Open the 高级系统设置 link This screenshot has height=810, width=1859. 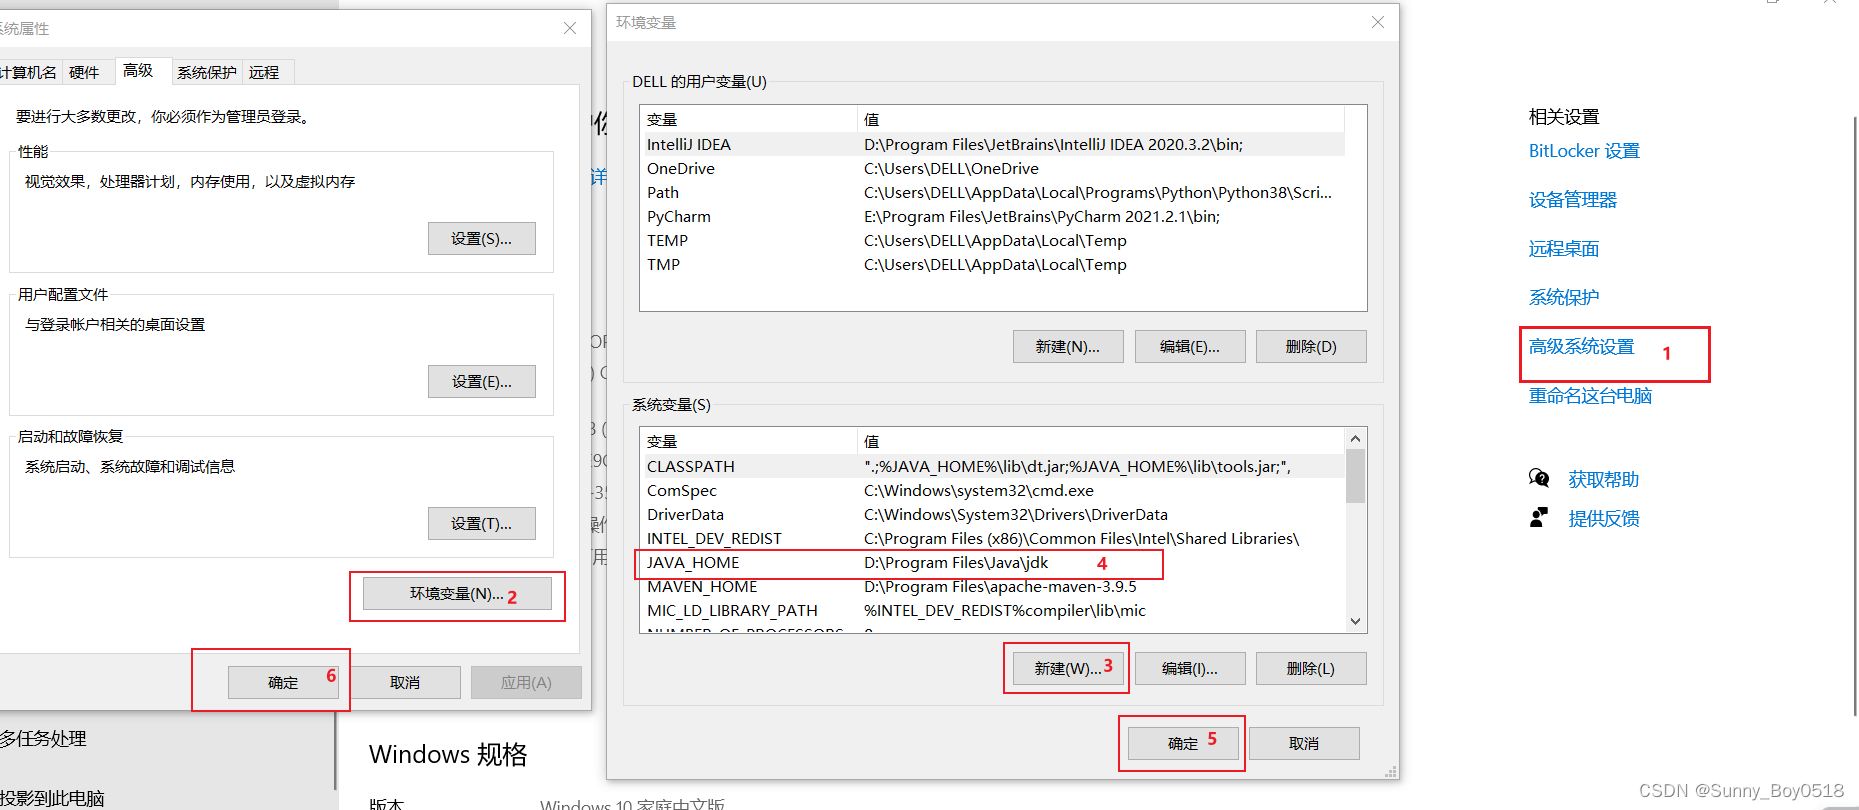coord(1581,346)
